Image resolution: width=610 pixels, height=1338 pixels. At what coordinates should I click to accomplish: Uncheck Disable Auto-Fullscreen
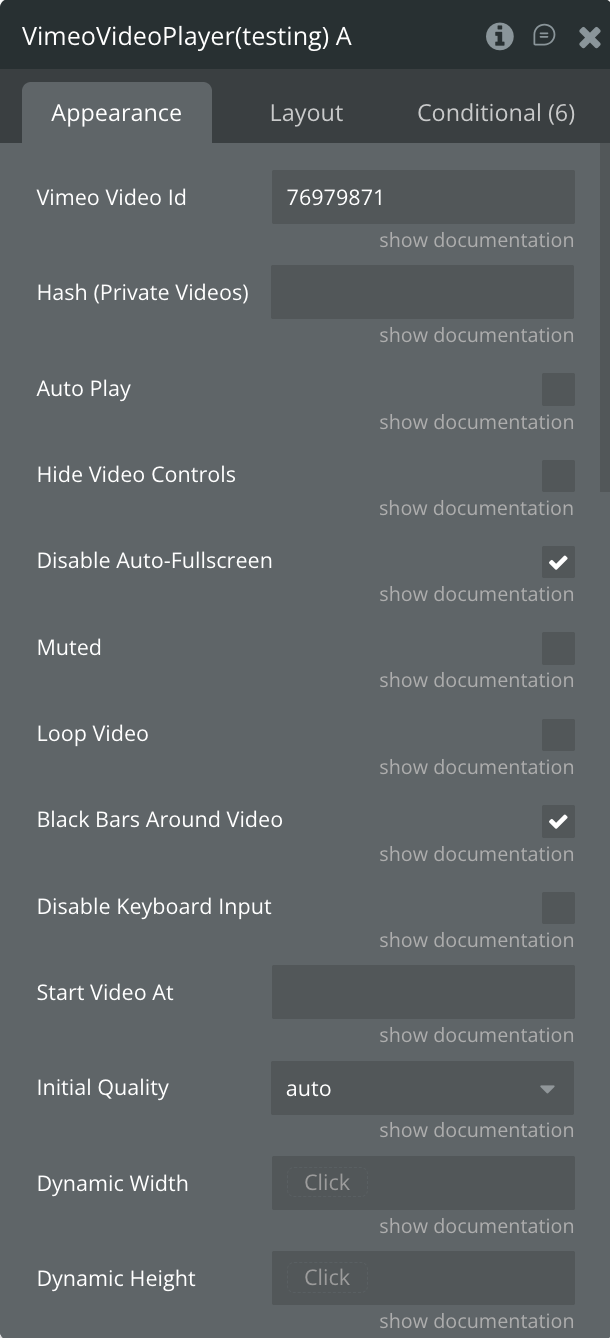click(558, 562)
